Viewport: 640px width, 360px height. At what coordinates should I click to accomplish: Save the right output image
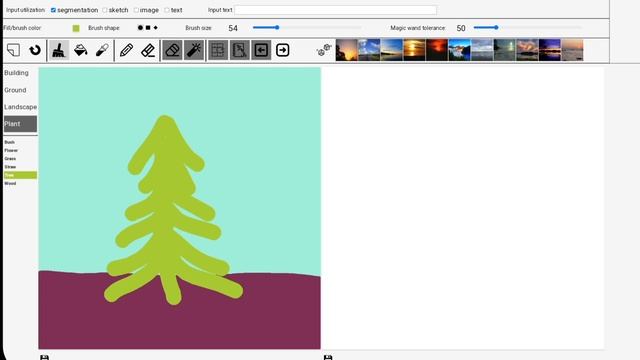tap(328, 358)
